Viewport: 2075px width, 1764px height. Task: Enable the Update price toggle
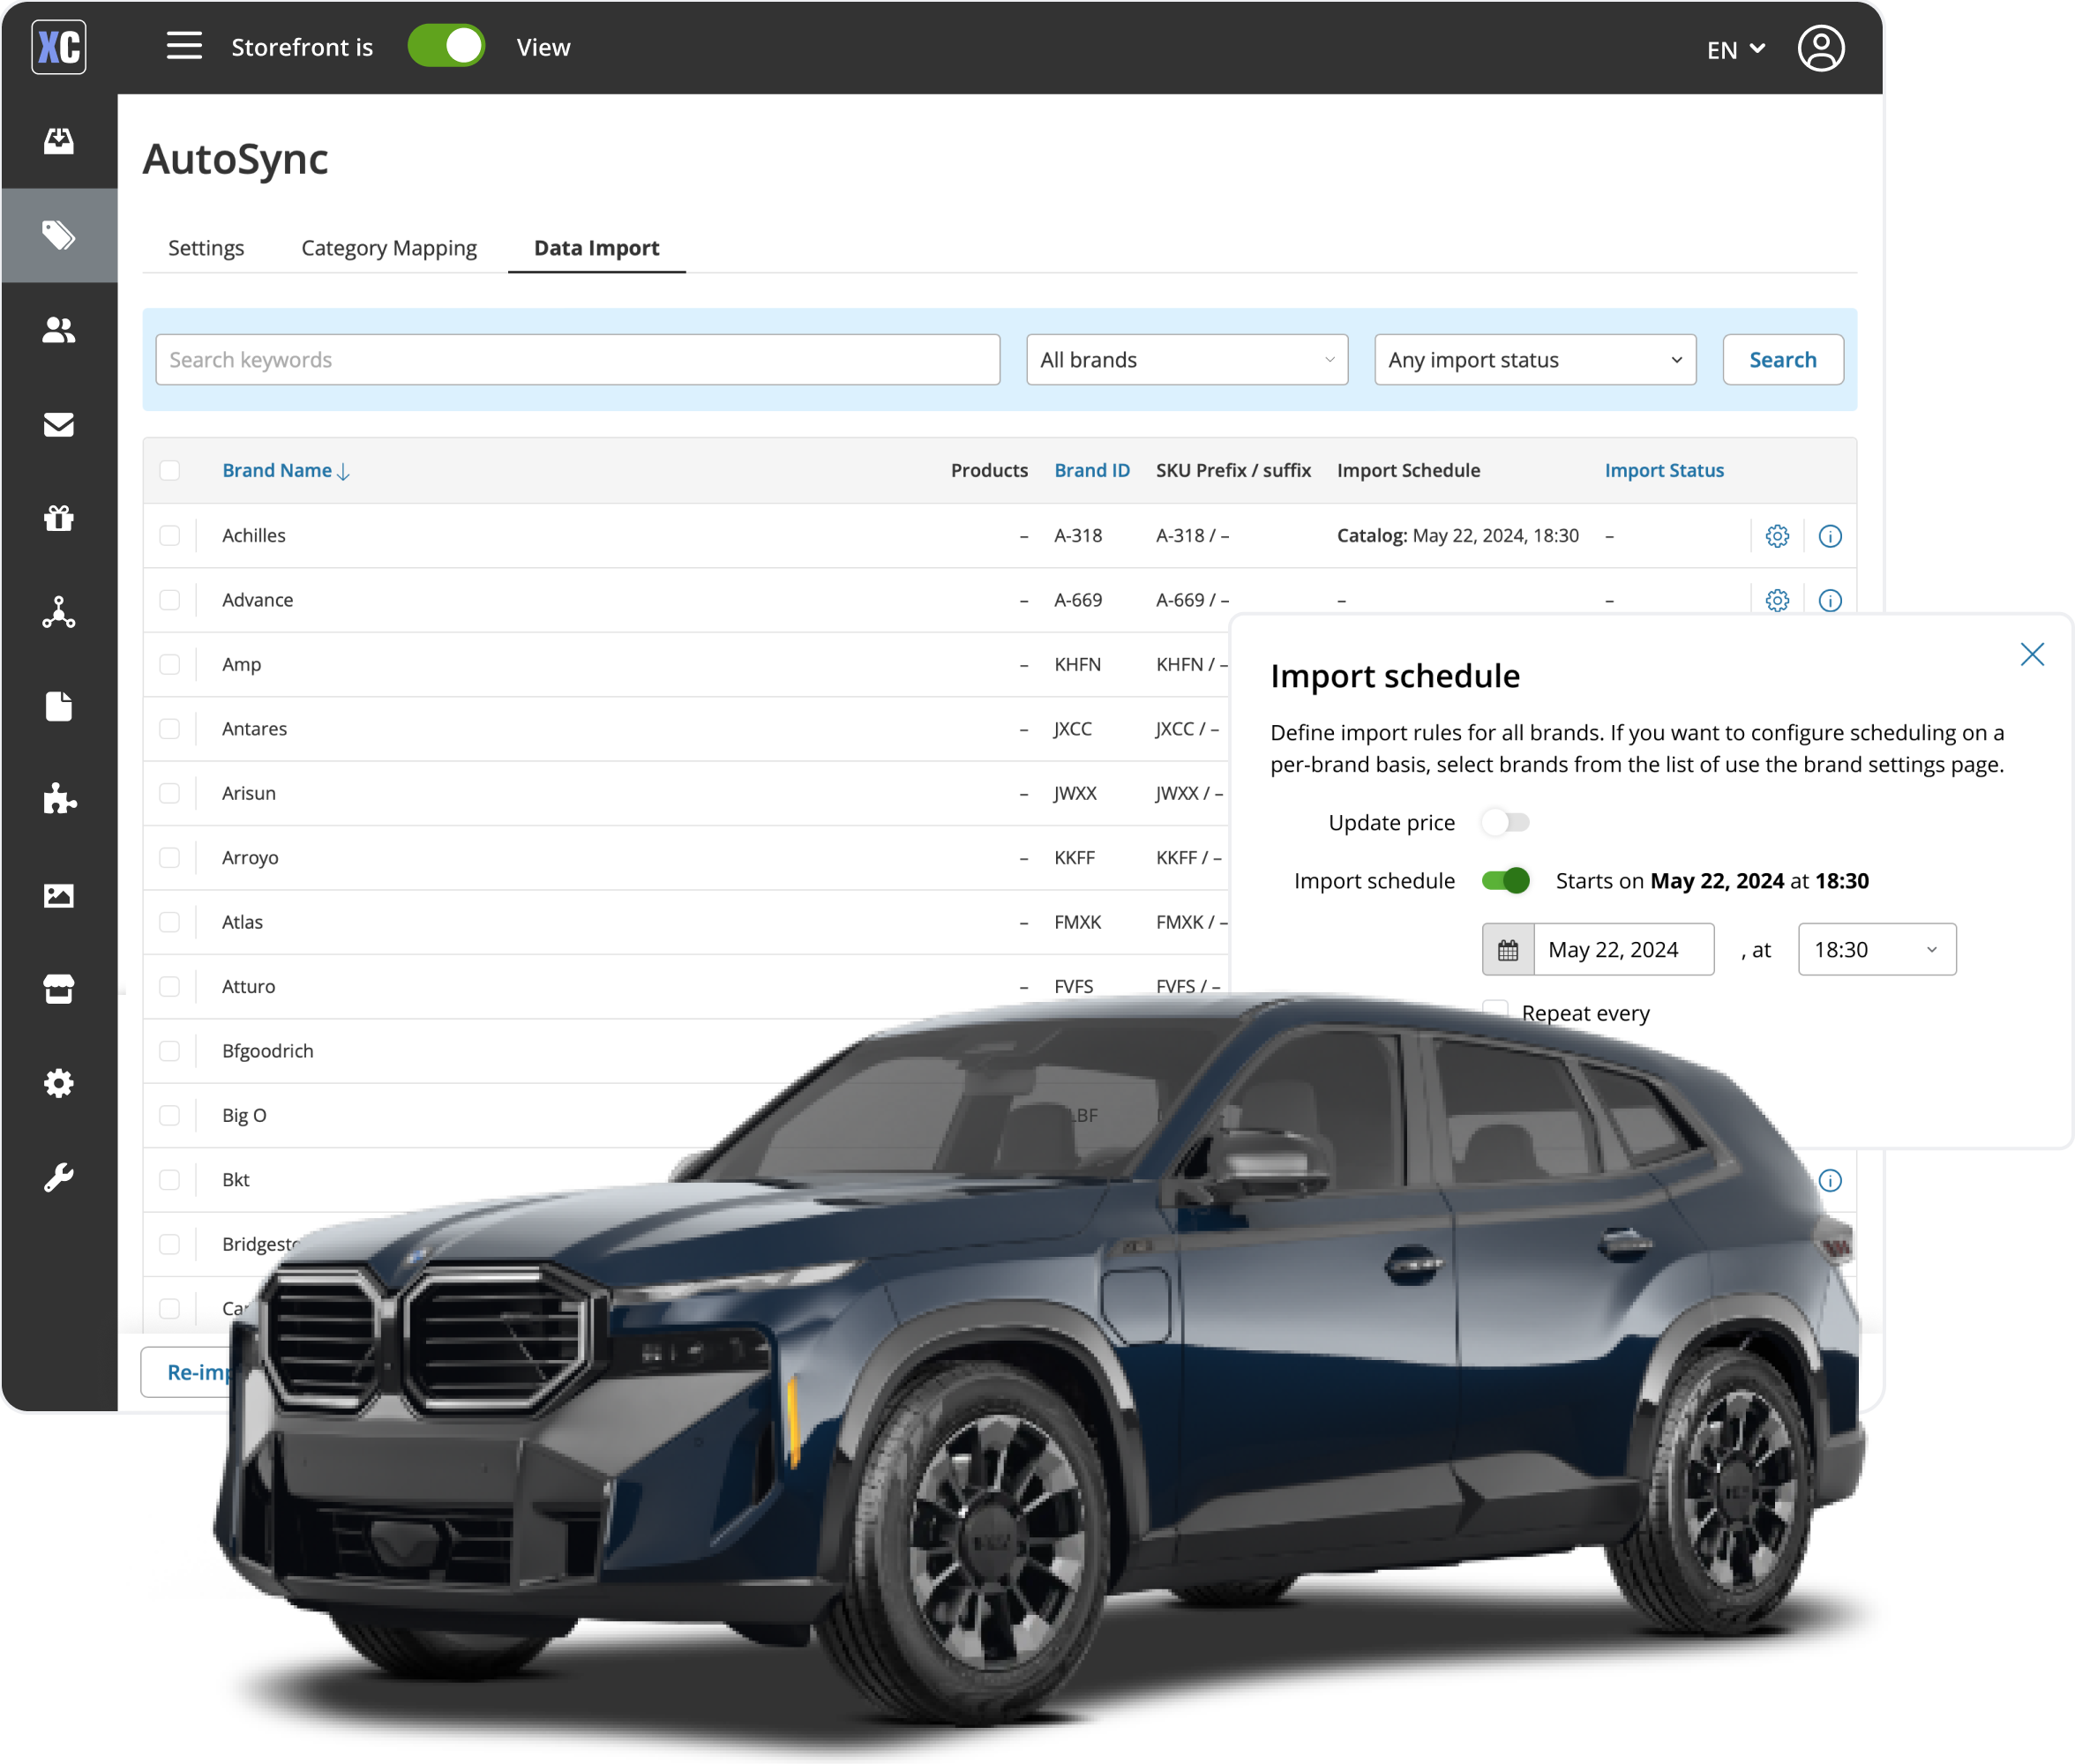1505,822
